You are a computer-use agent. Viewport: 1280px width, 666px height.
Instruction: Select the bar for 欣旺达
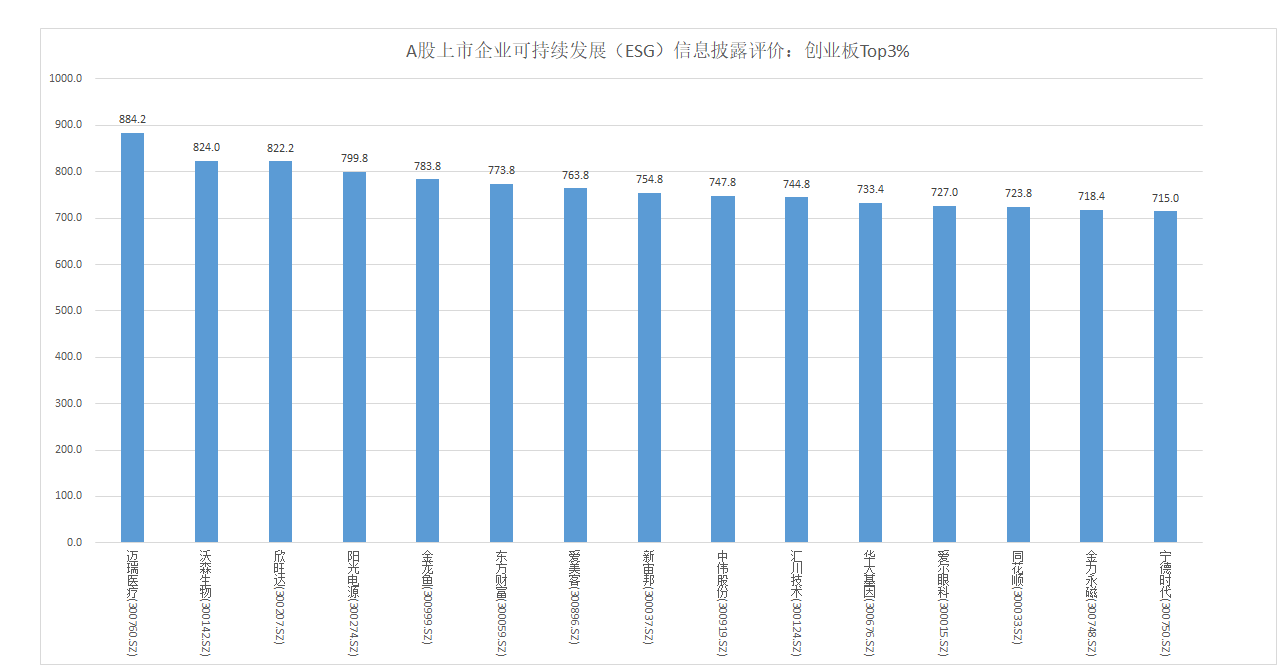(x=281, y=352)
